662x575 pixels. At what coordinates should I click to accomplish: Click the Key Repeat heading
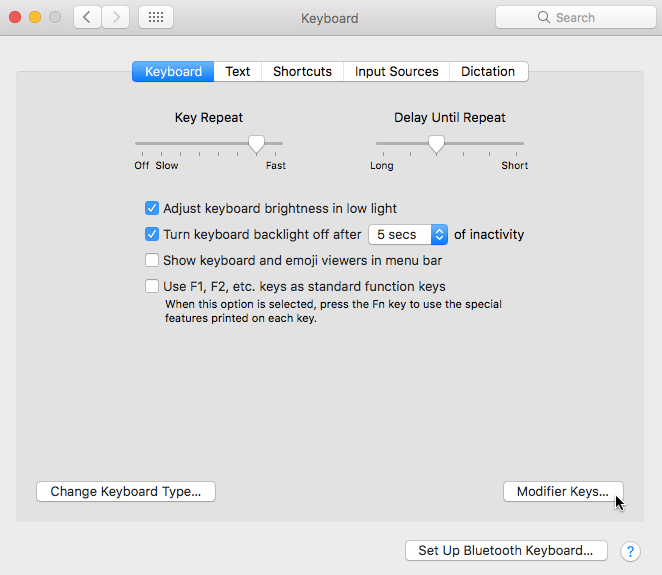(x=209, y=117)
